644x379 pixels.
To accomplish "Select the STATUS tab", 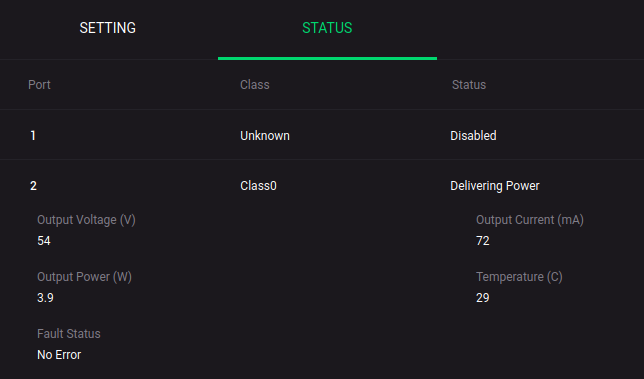I will (327, 28).
